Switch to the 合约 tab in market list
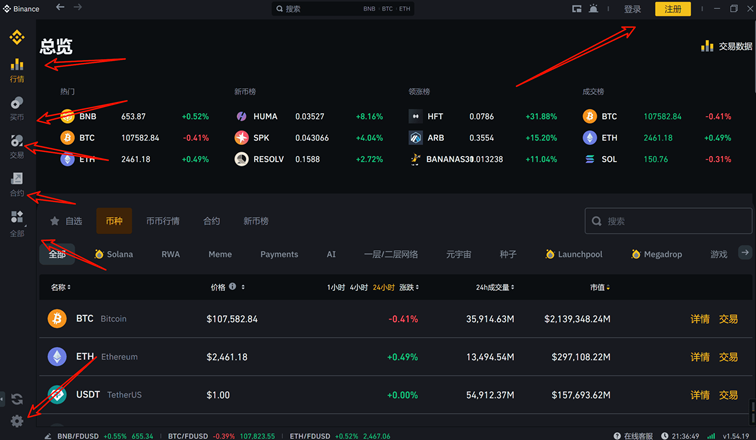The height and width of the screenshot is (440, 756). click(x=211, y=221)
